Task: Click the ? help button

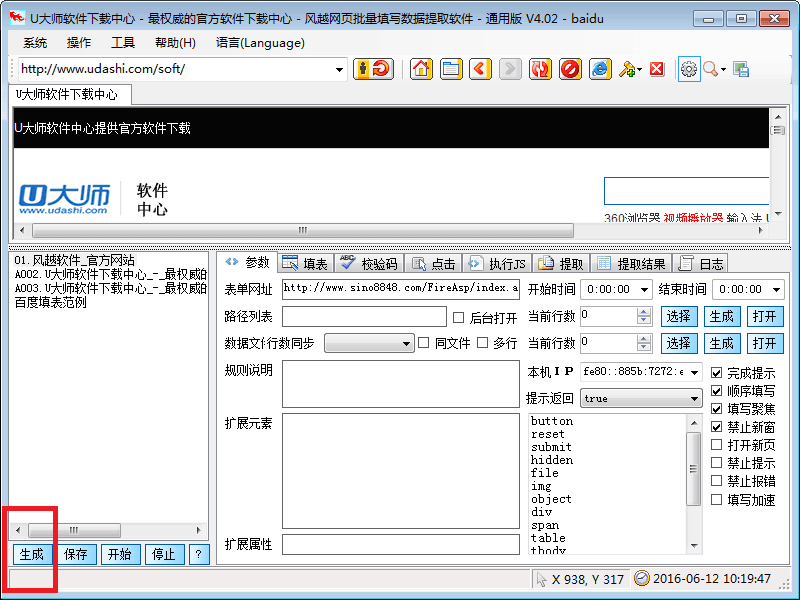Action: coord(199,554)
